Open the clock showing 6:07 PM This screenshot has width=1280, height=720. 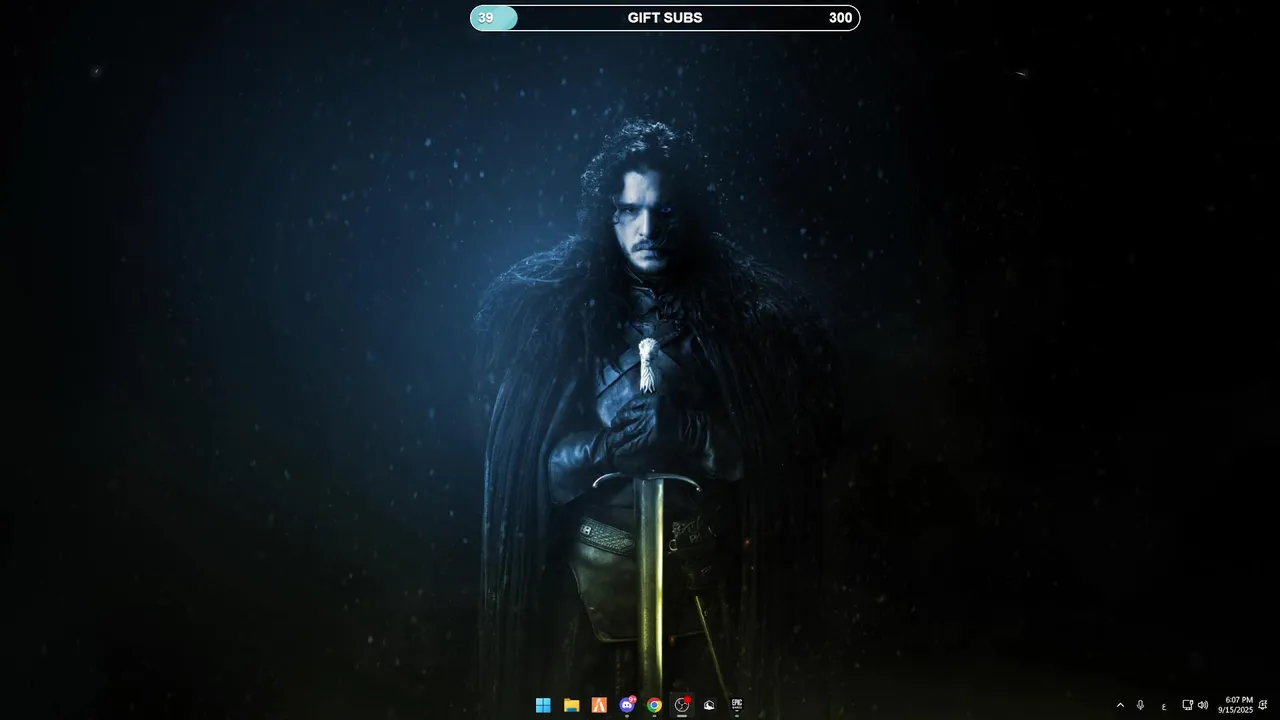[1235, 705]
